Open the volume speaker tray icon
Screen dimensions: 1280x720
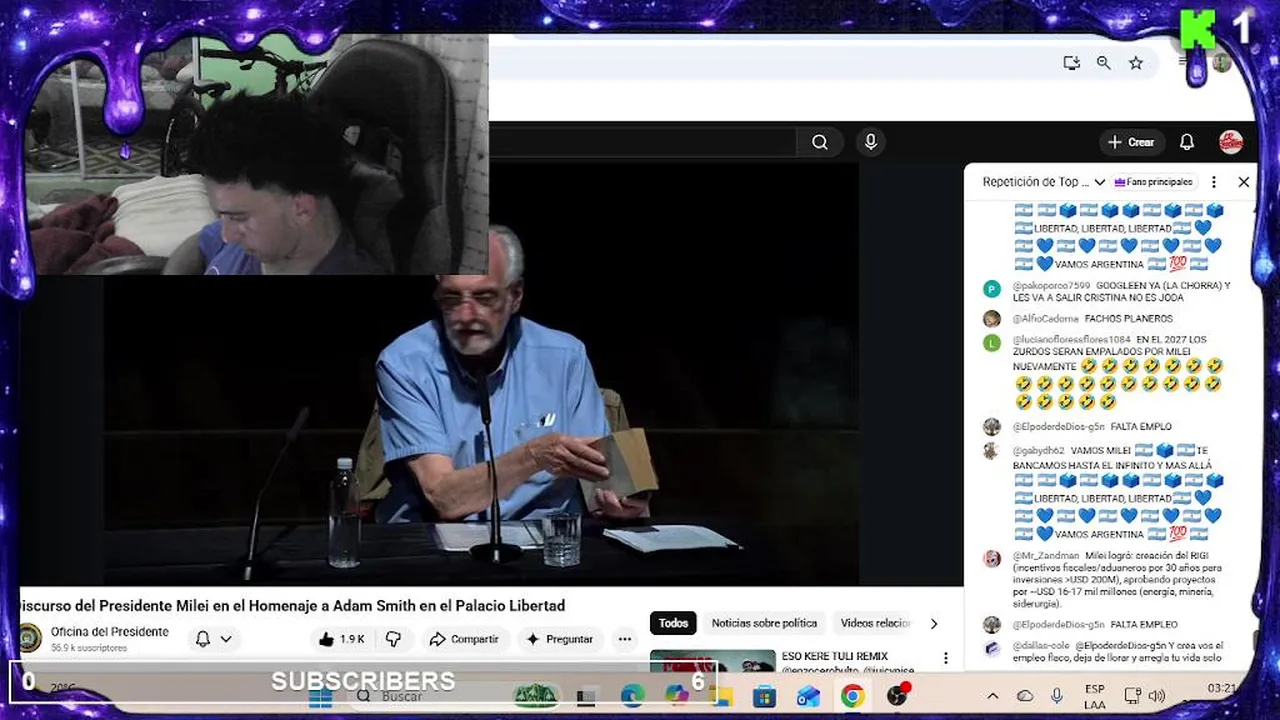tap(1157, 696)
